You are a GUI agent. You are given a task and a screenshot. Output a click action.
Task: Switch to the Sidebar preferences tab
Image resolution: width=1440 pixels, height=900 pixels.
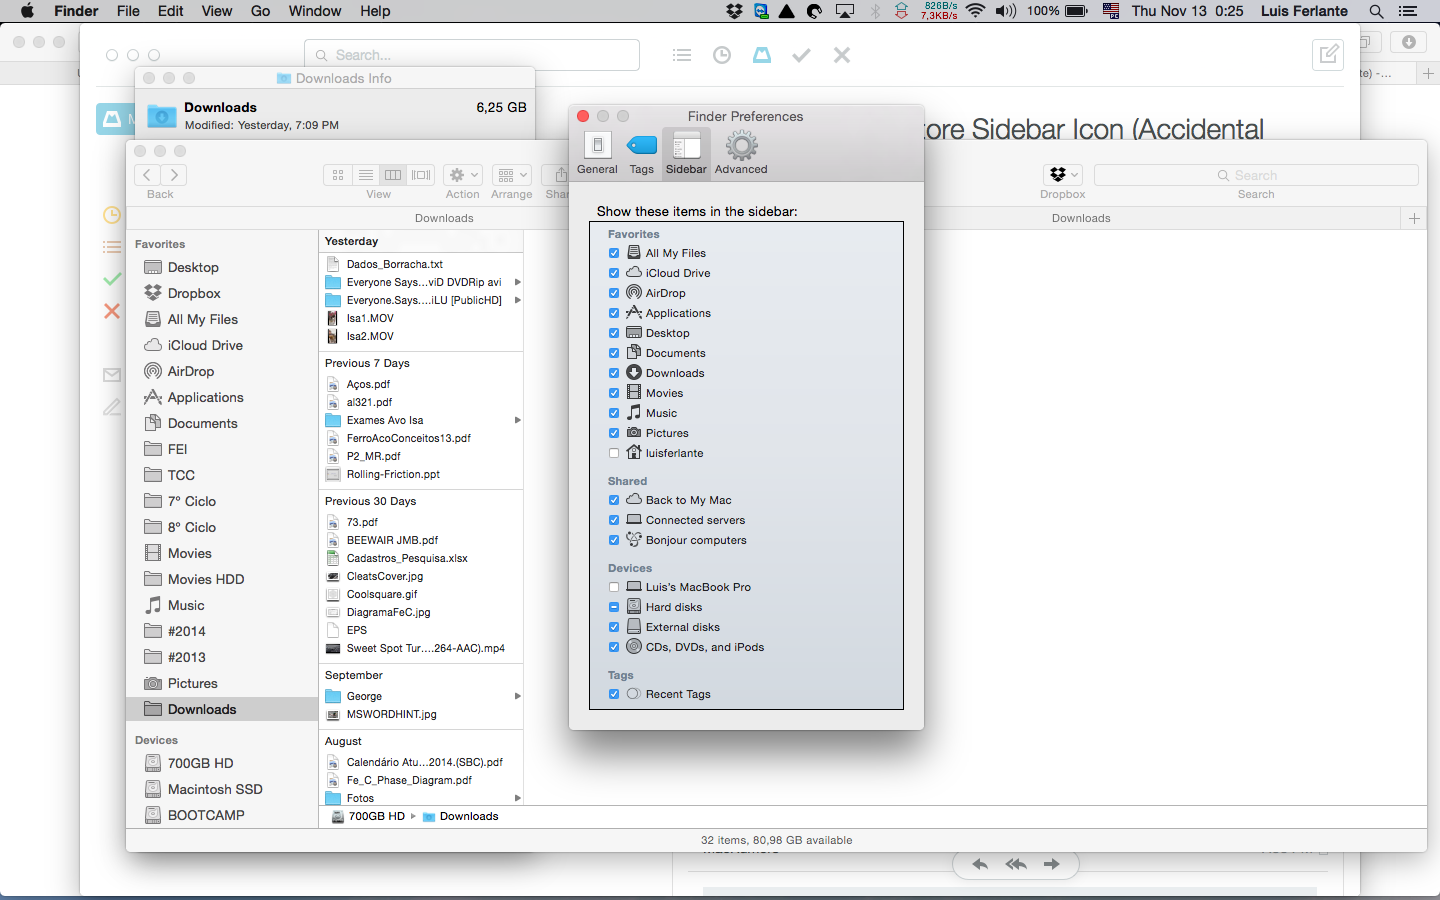coord(686,153)
